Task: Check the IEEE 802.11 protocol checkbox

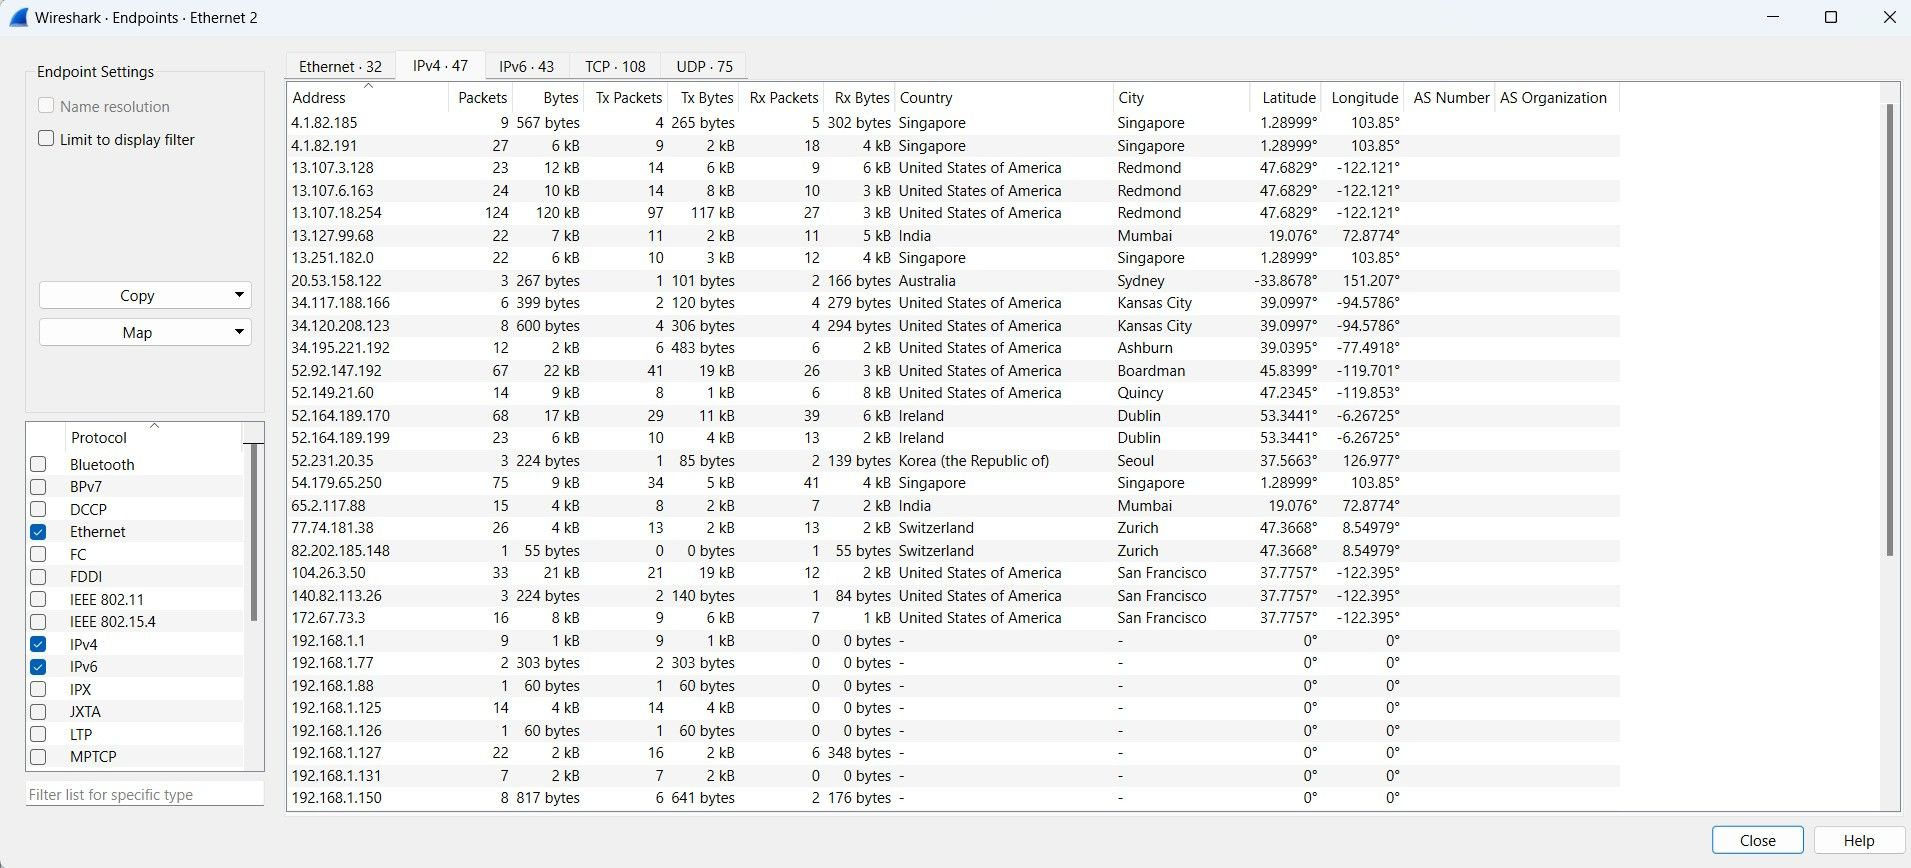Action: (38, 599)
